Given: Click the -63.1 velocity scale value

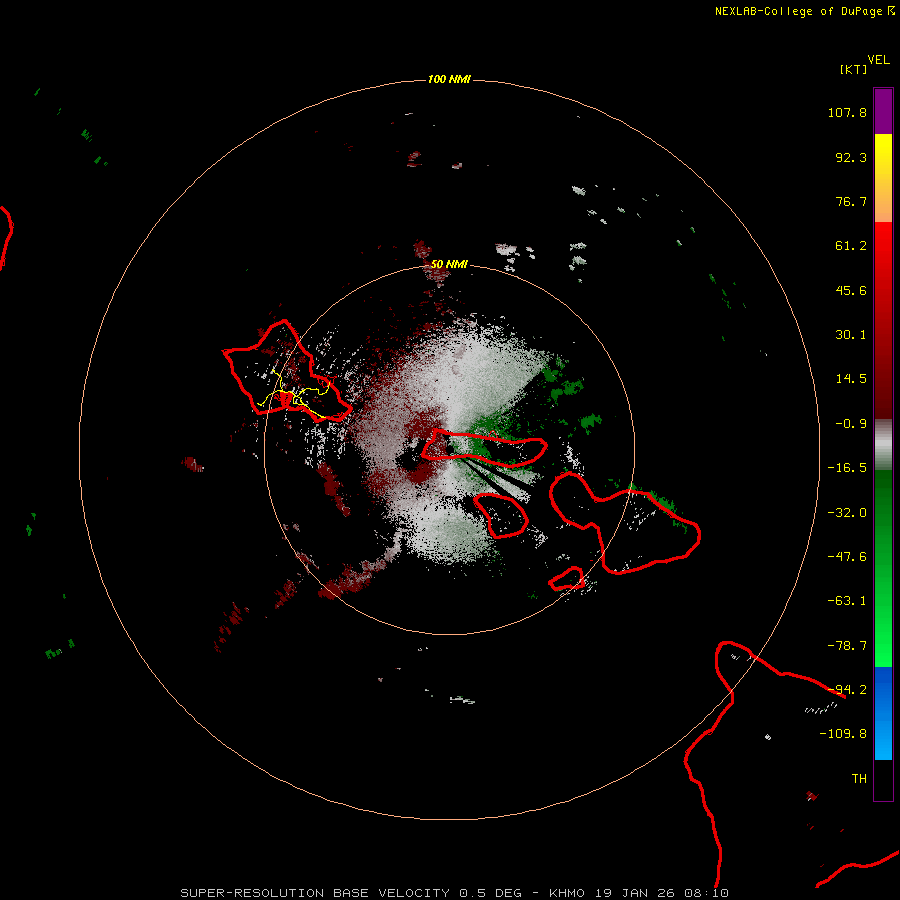Looking at the screenshot, I should point(847,601).
